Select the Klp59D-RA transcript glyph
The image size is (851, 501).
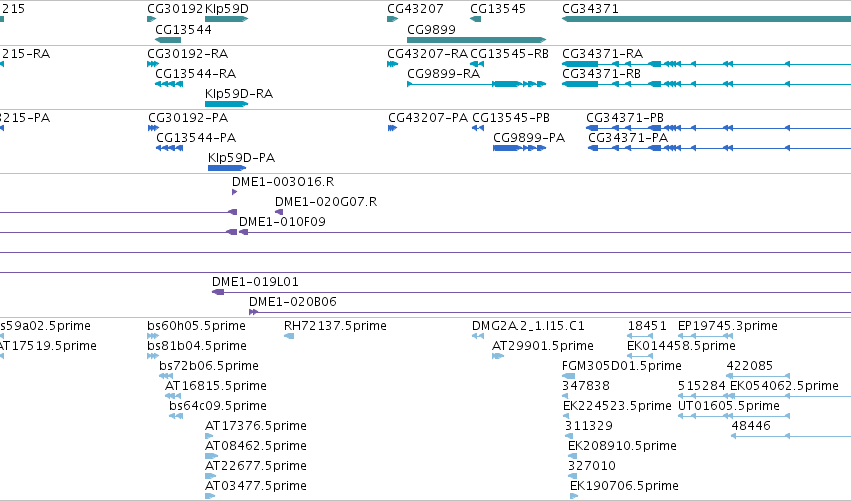[x=226, y=104]
